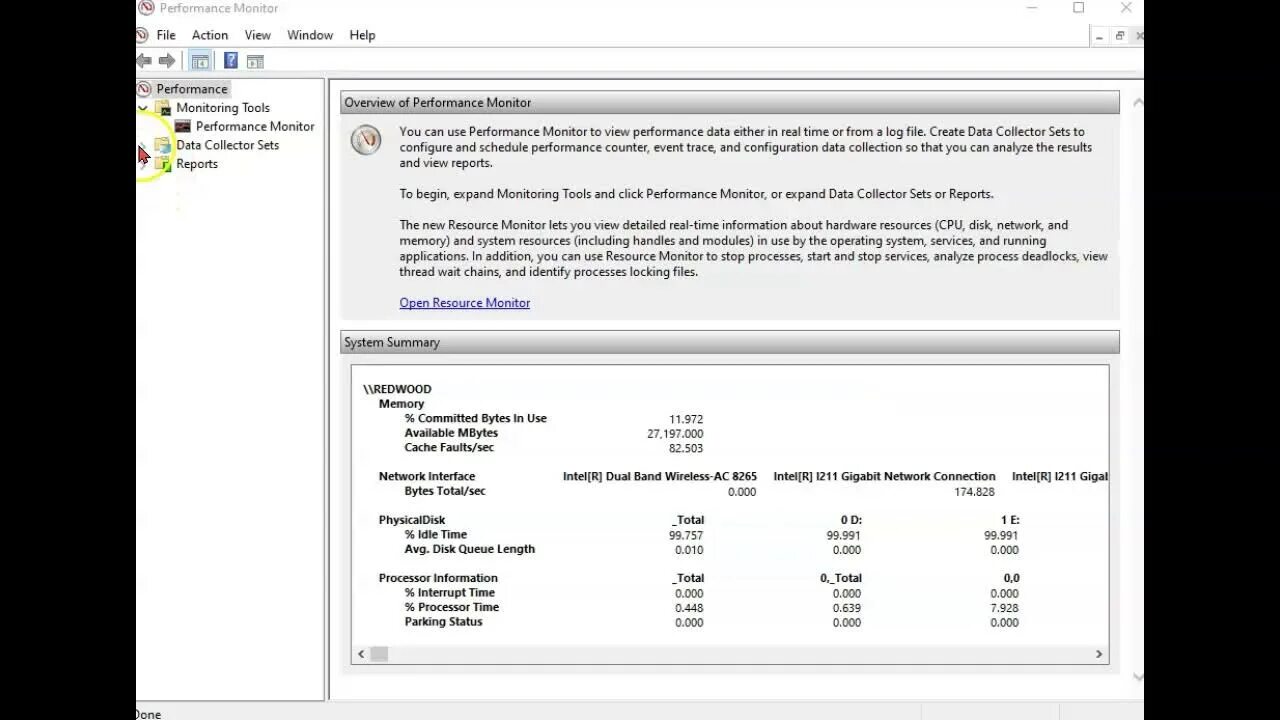Screen dimensions: 1280x720
Task: Restore down the inner console child window
Action: (x=1120, y=36)
